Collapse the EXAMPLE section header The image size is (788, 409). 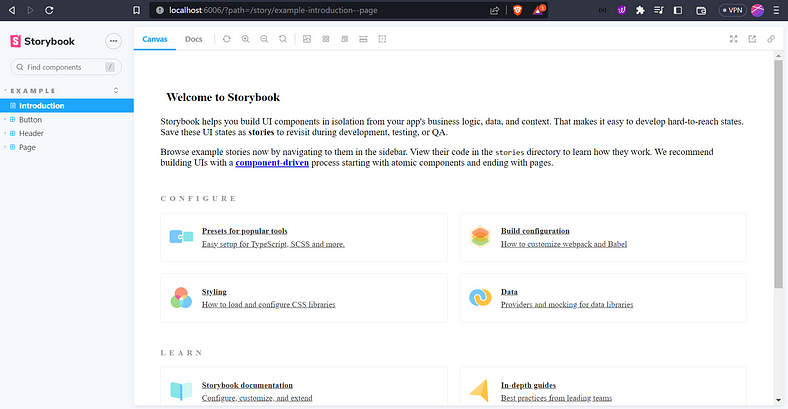coord(33,91)
